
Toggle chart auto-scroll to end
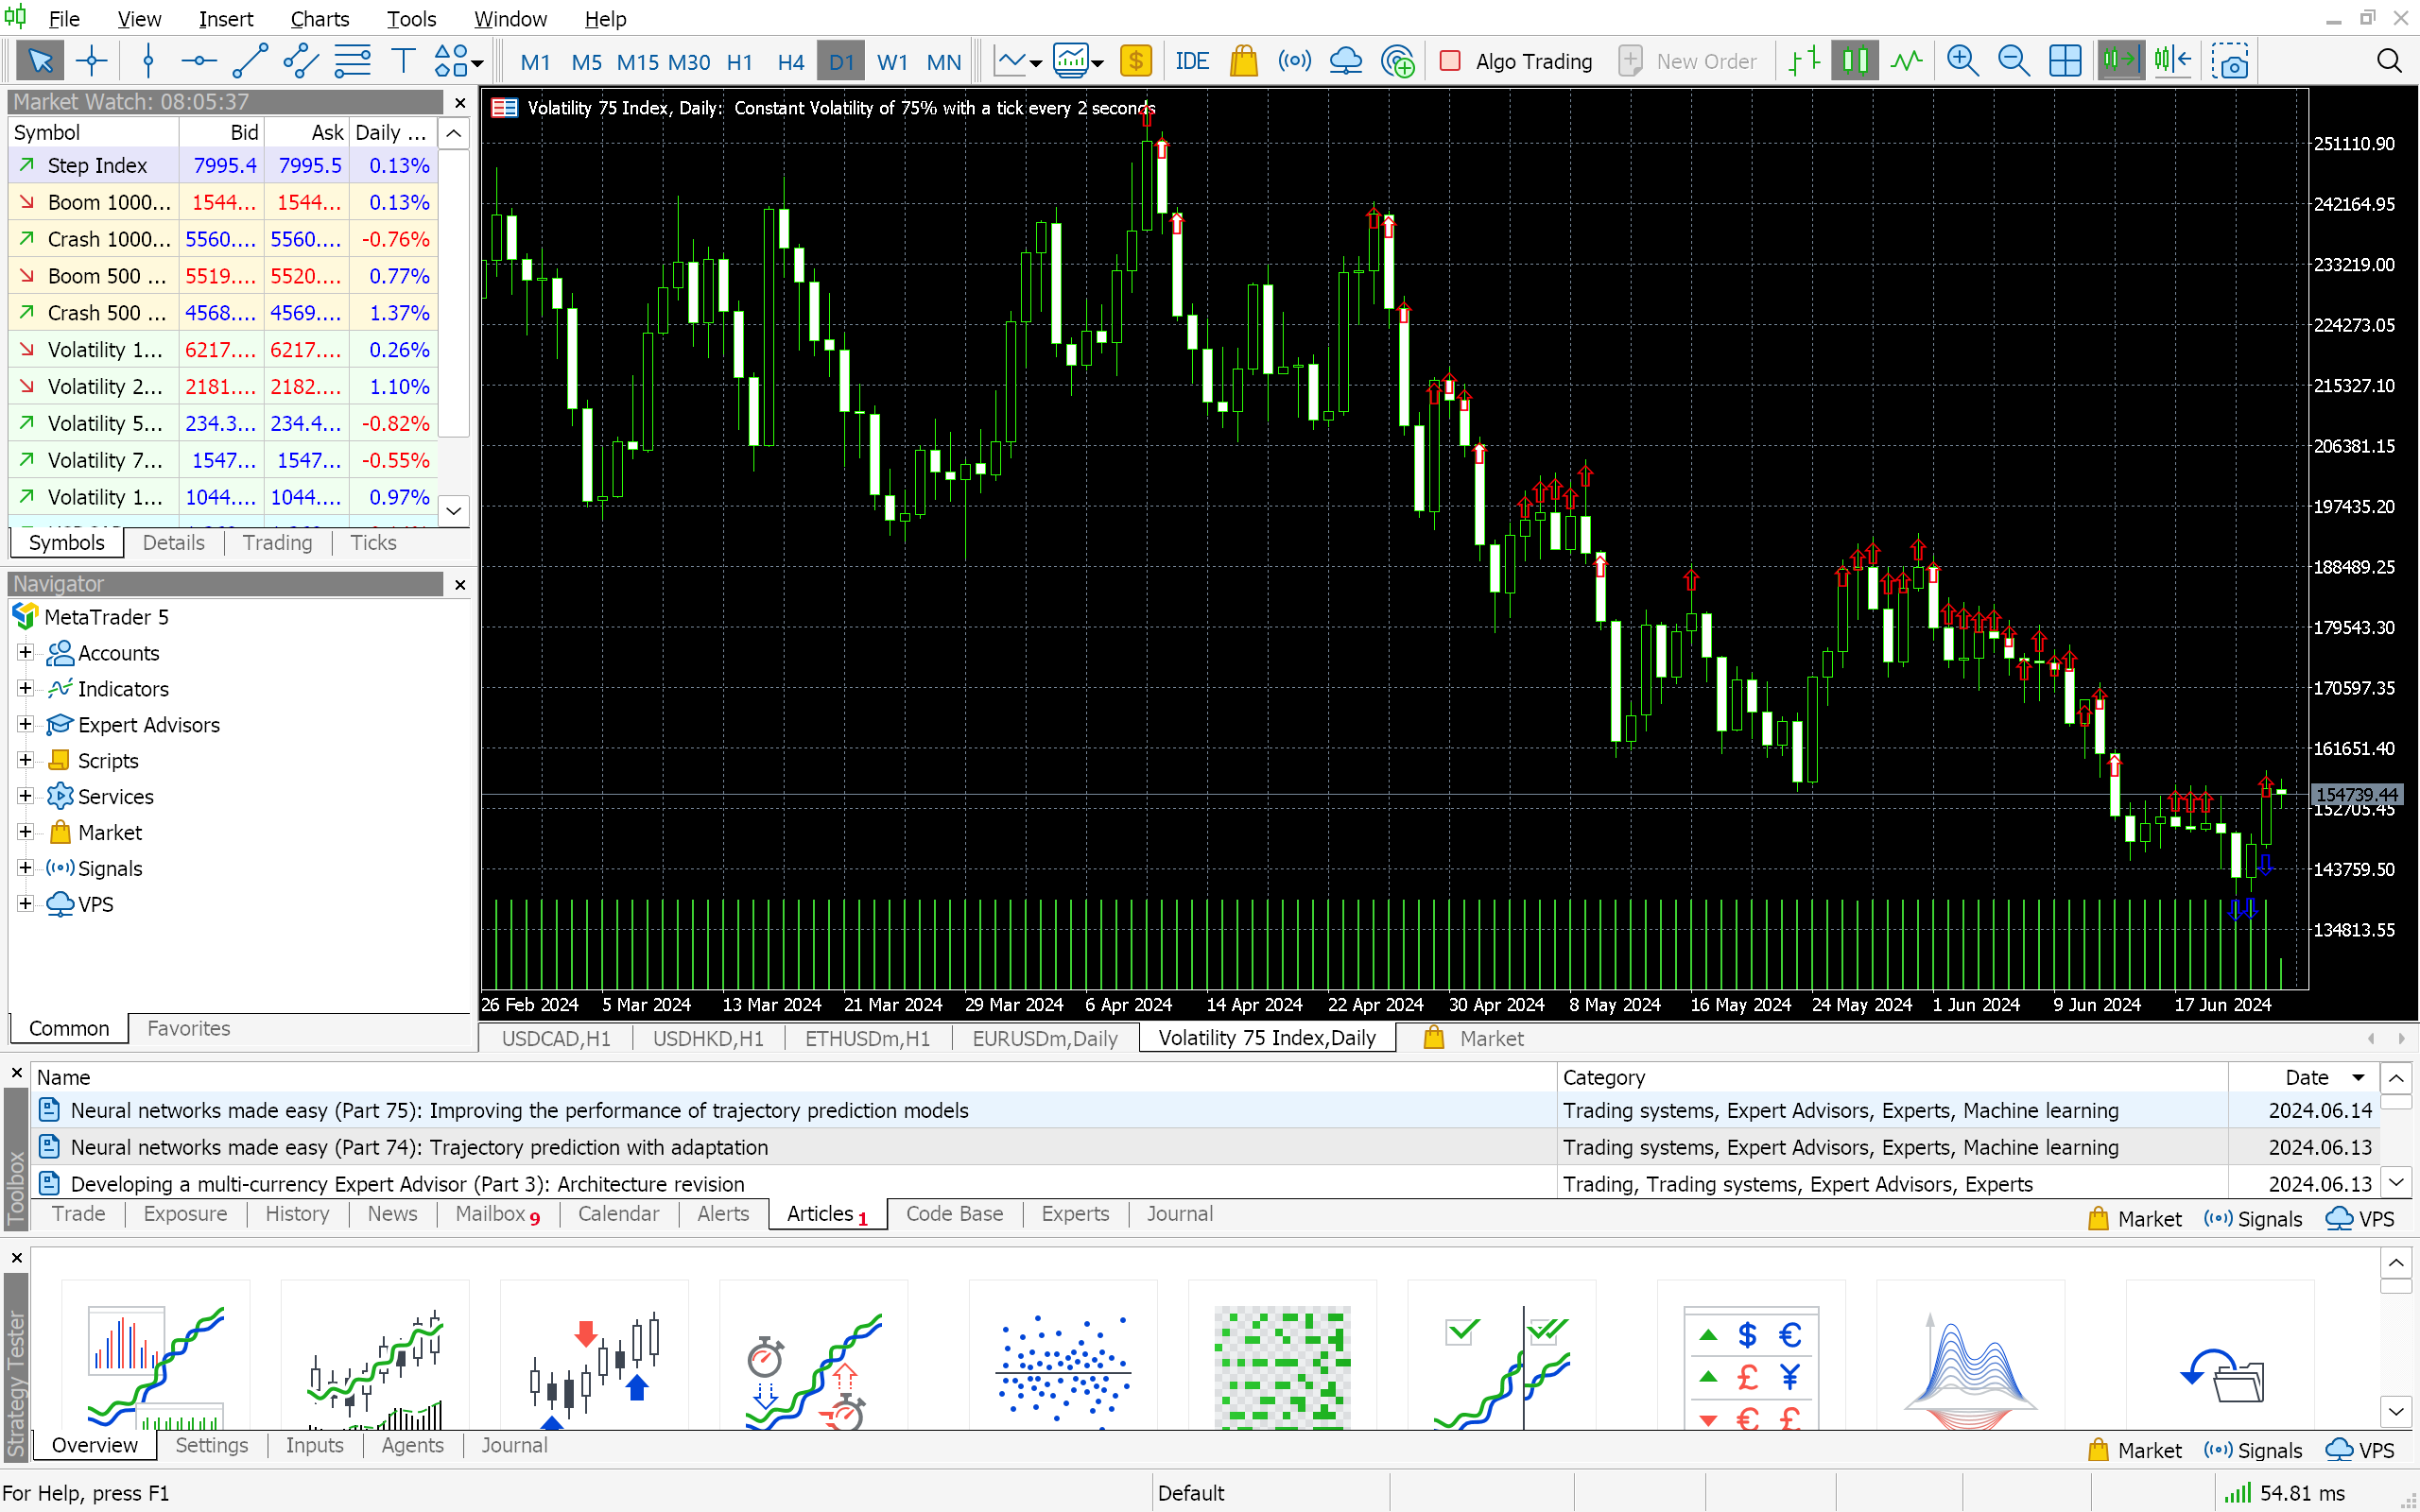click(2120, 61)
